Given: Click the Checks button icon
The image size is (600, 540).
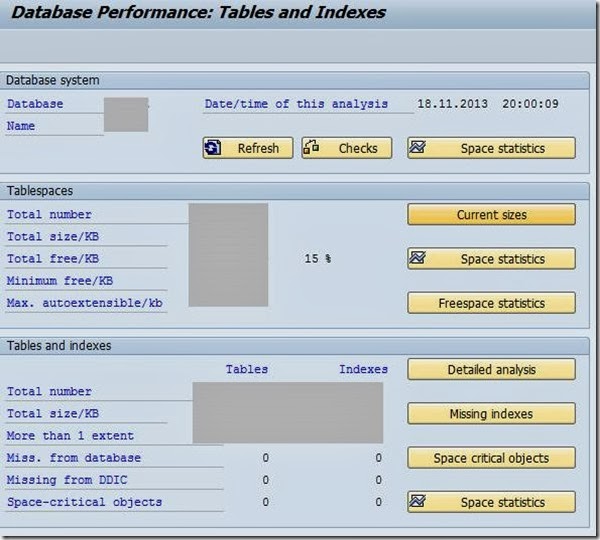Looking at the screenshot, I should click(x=312, y=148).
